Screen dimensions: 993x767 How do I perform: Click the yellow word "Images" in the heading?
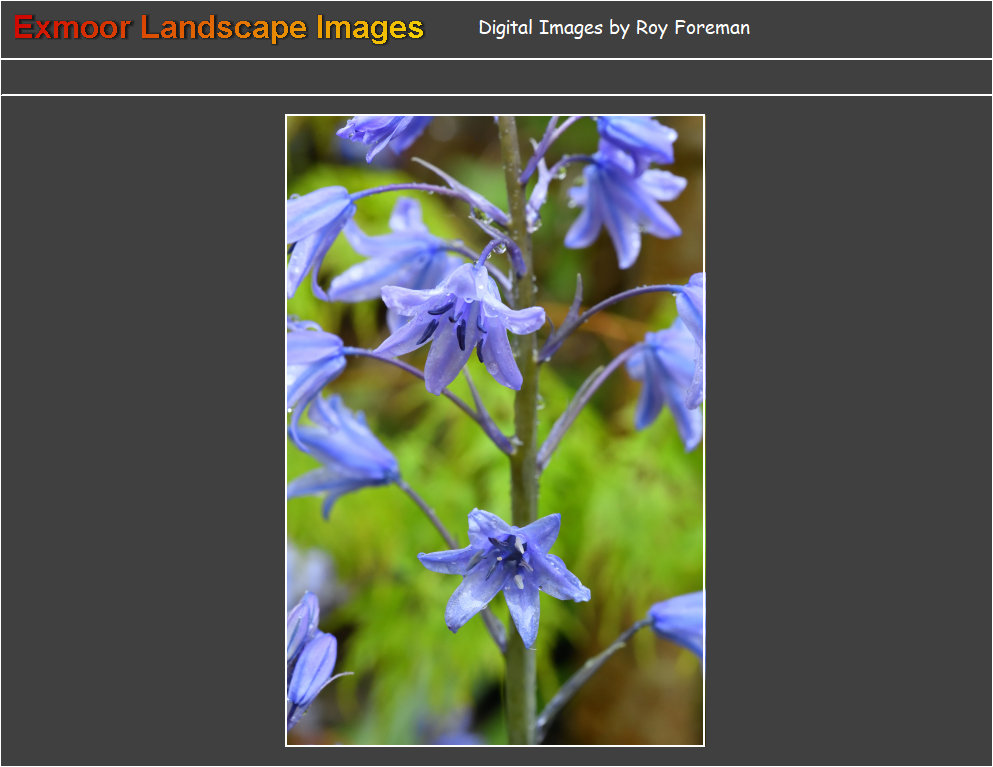(370, 28)
